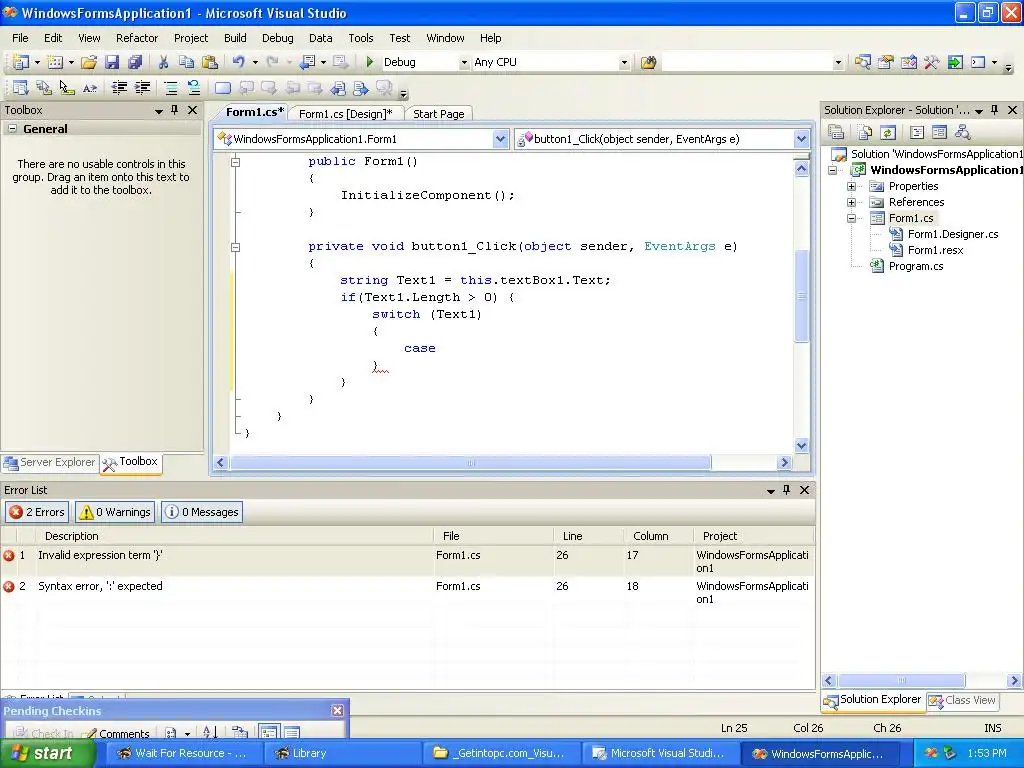The width and height of the screenshot is (1024, 768).
Task: Select the 'Syntax error, ':' expected' error row
Action: [x=408, y=592]
